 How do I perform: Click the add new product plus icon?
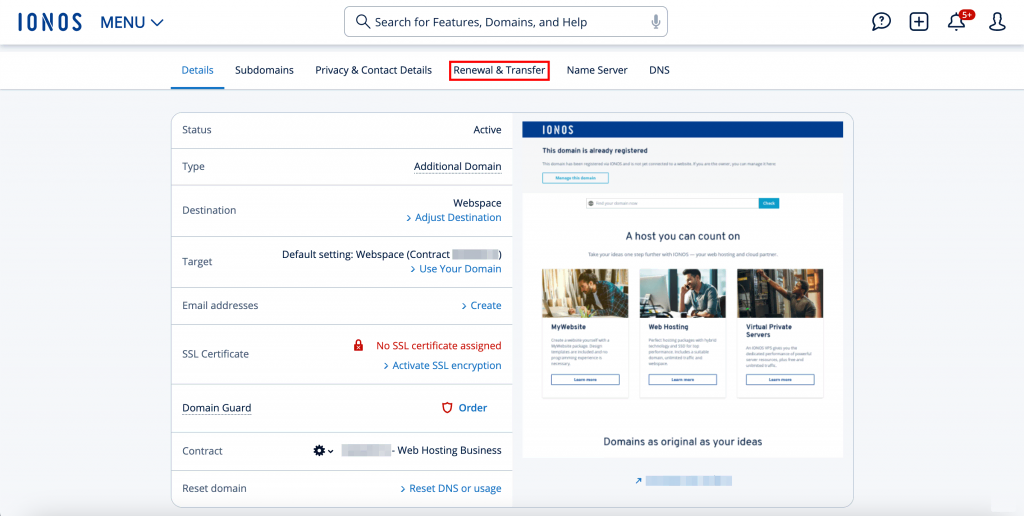point(919,22)
